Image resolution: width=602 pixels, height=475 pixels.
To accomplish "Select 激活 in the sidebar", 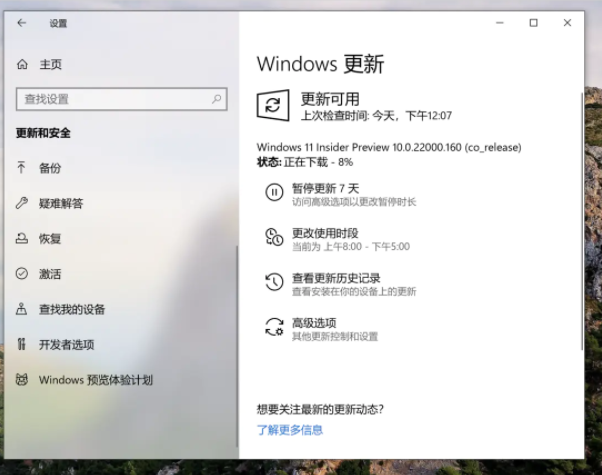I will tap(50, 274).
